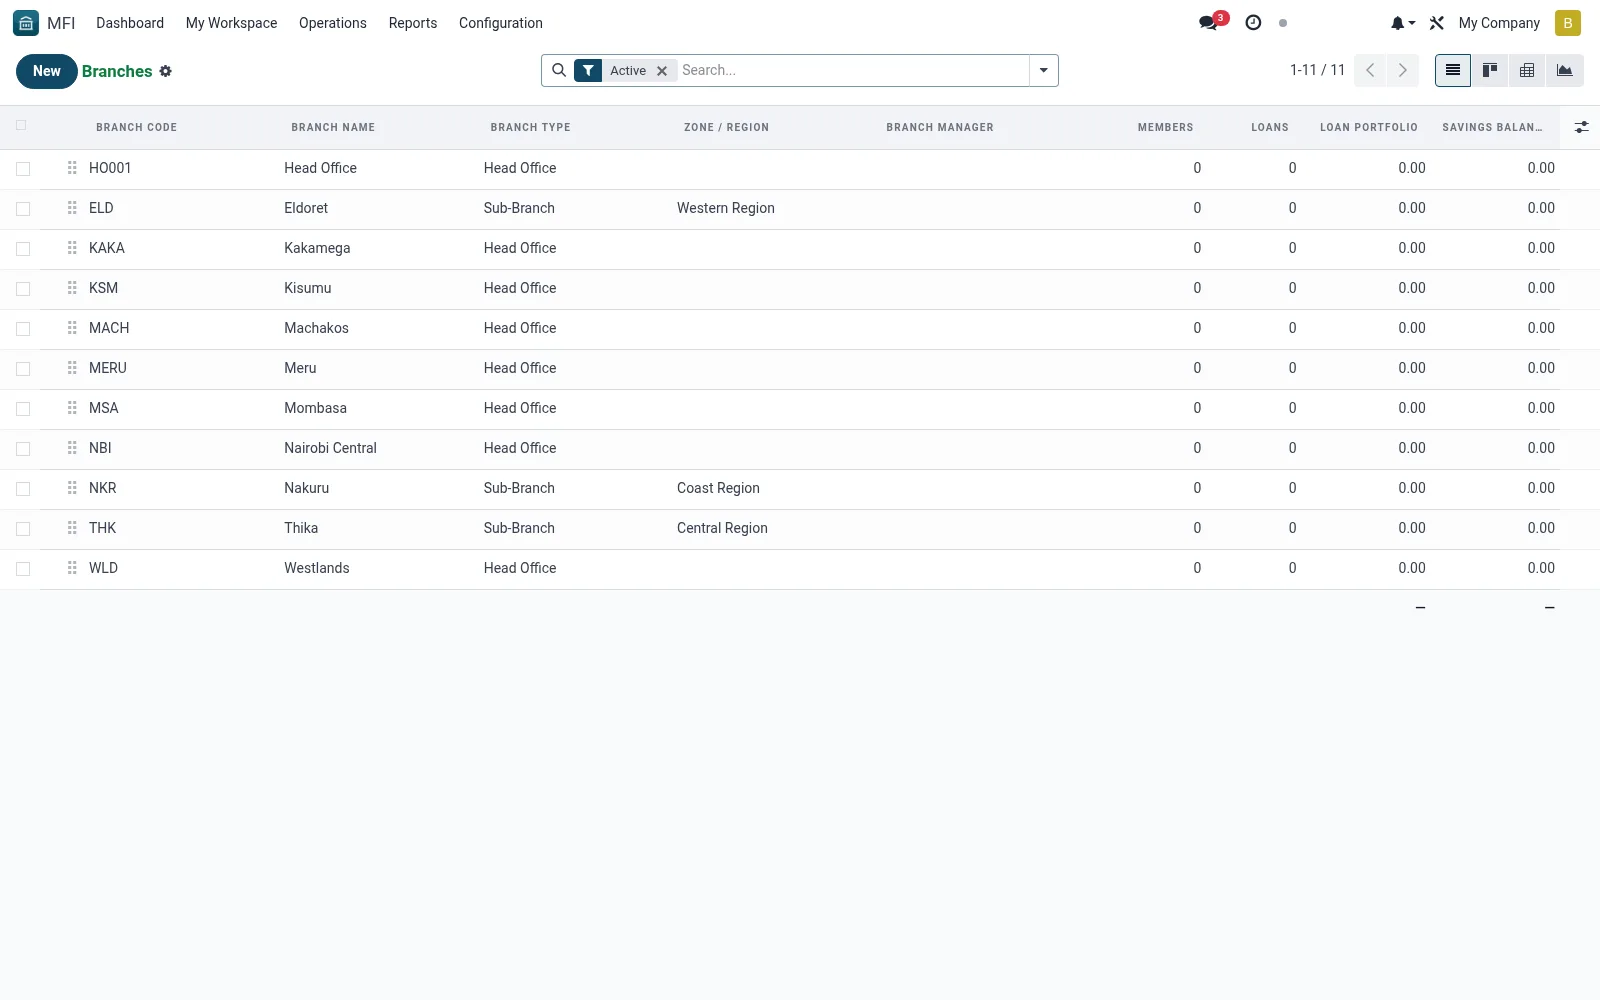
Task: Expand the search options dropdown arrow
Action: 1044,70
